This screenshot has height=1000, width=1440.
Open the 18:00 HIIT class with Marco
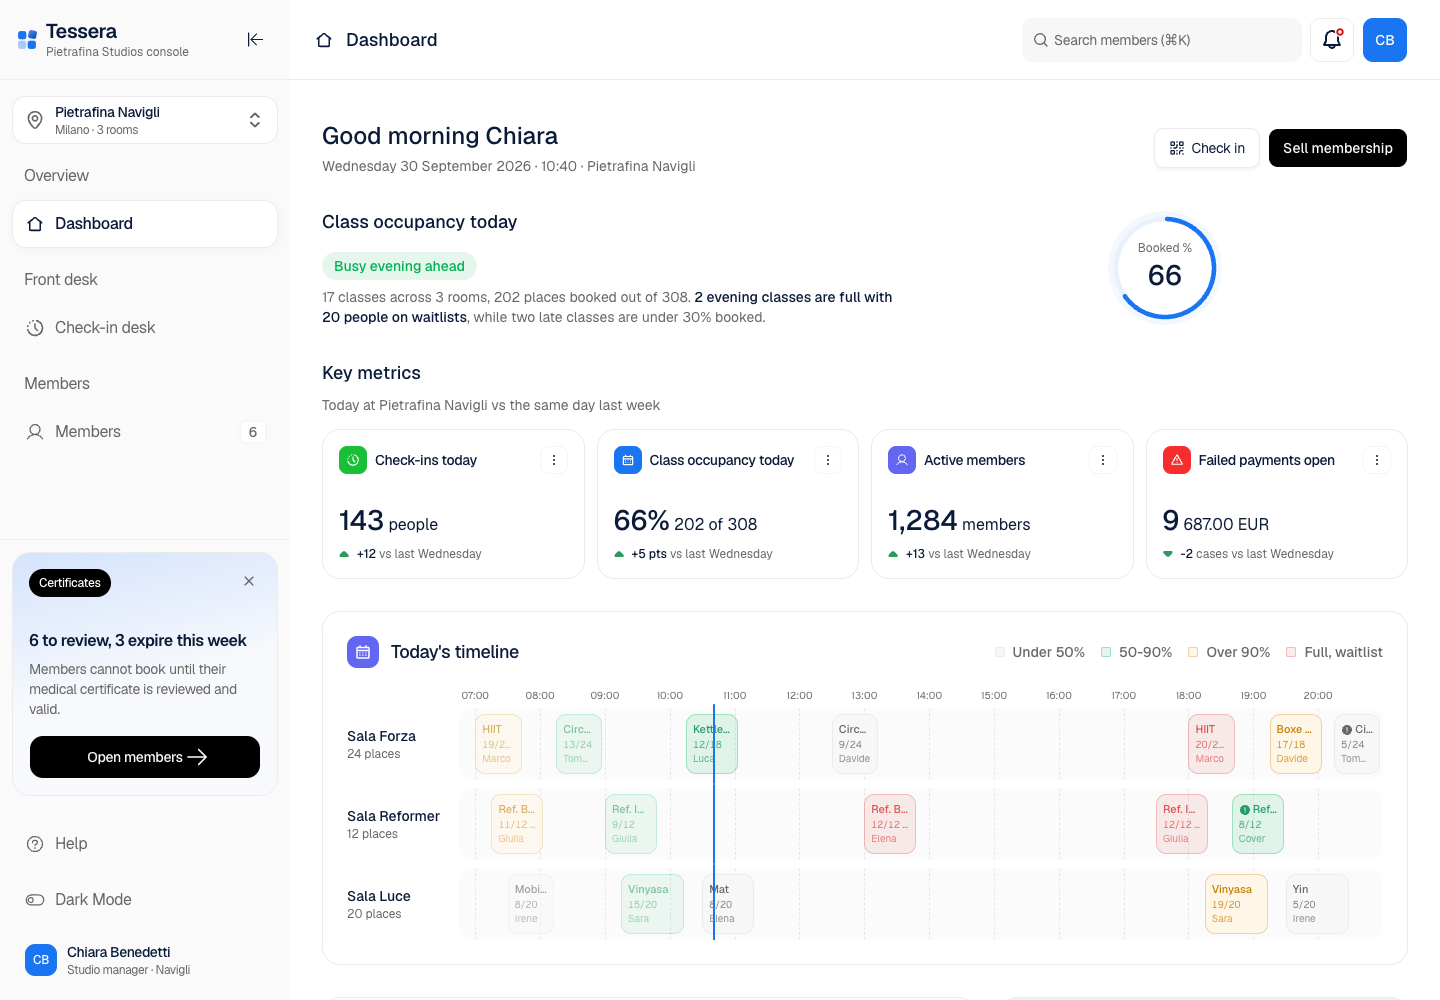[x=1211, y=744]
